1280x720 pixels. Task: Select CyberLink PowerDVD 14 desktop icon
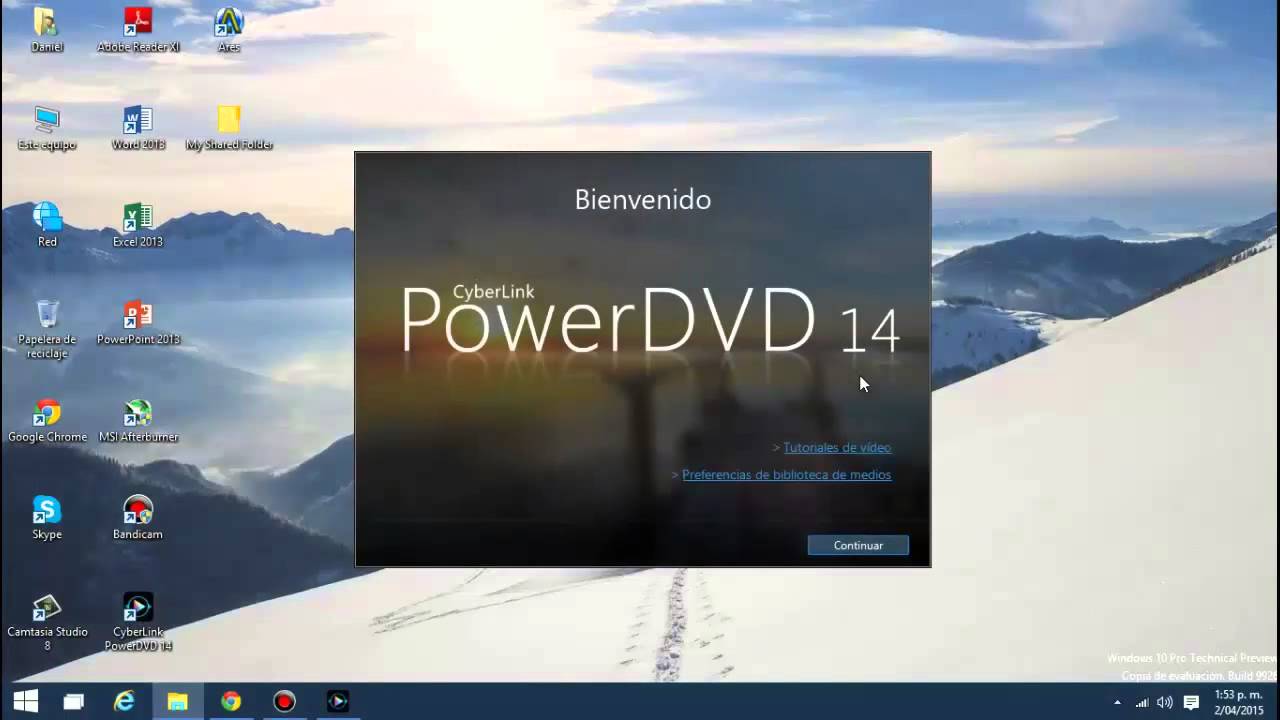tap(138, 623)
